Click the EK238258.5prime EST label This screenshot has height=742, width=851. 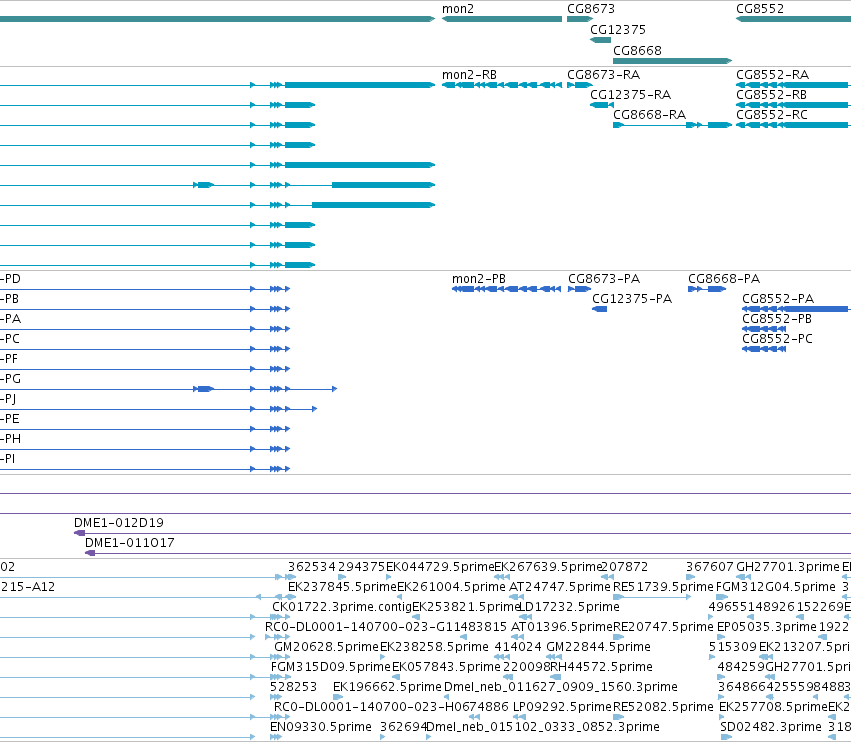[434, 647]
